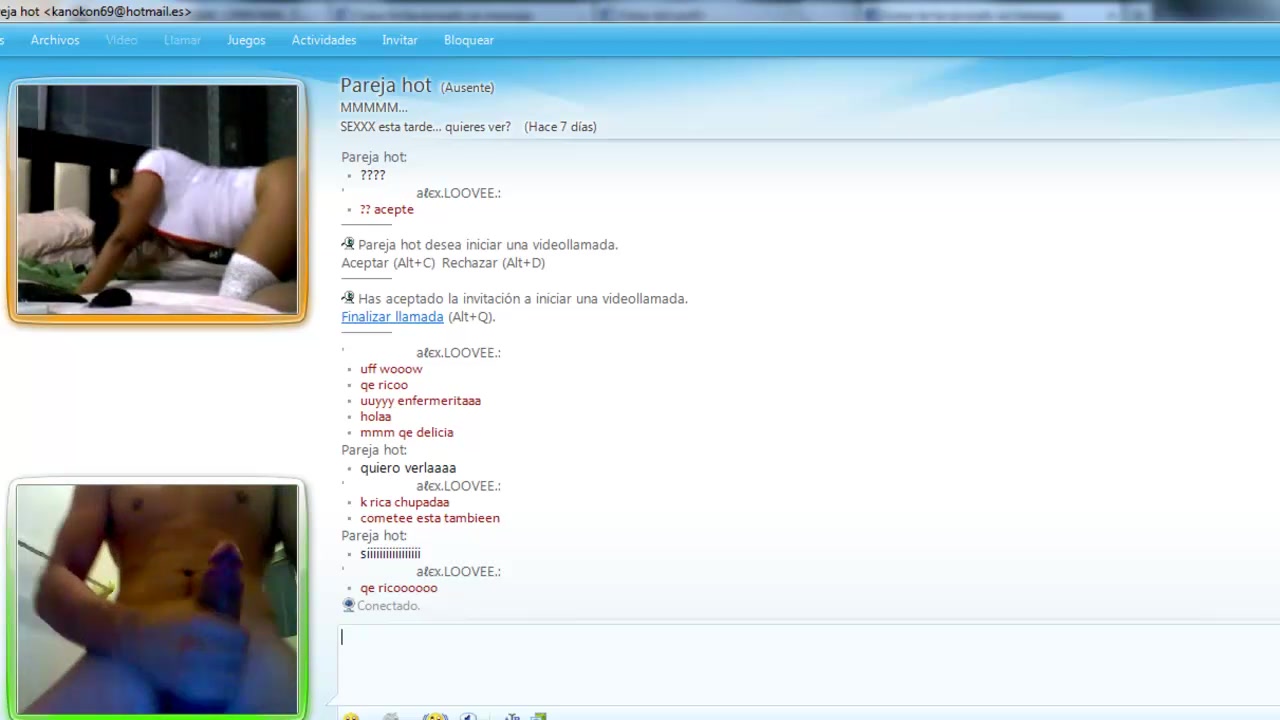Click the Video menu item
The width and height of the screenshot is (1280, 720).
pyautogui.click(x=121, y=40)
